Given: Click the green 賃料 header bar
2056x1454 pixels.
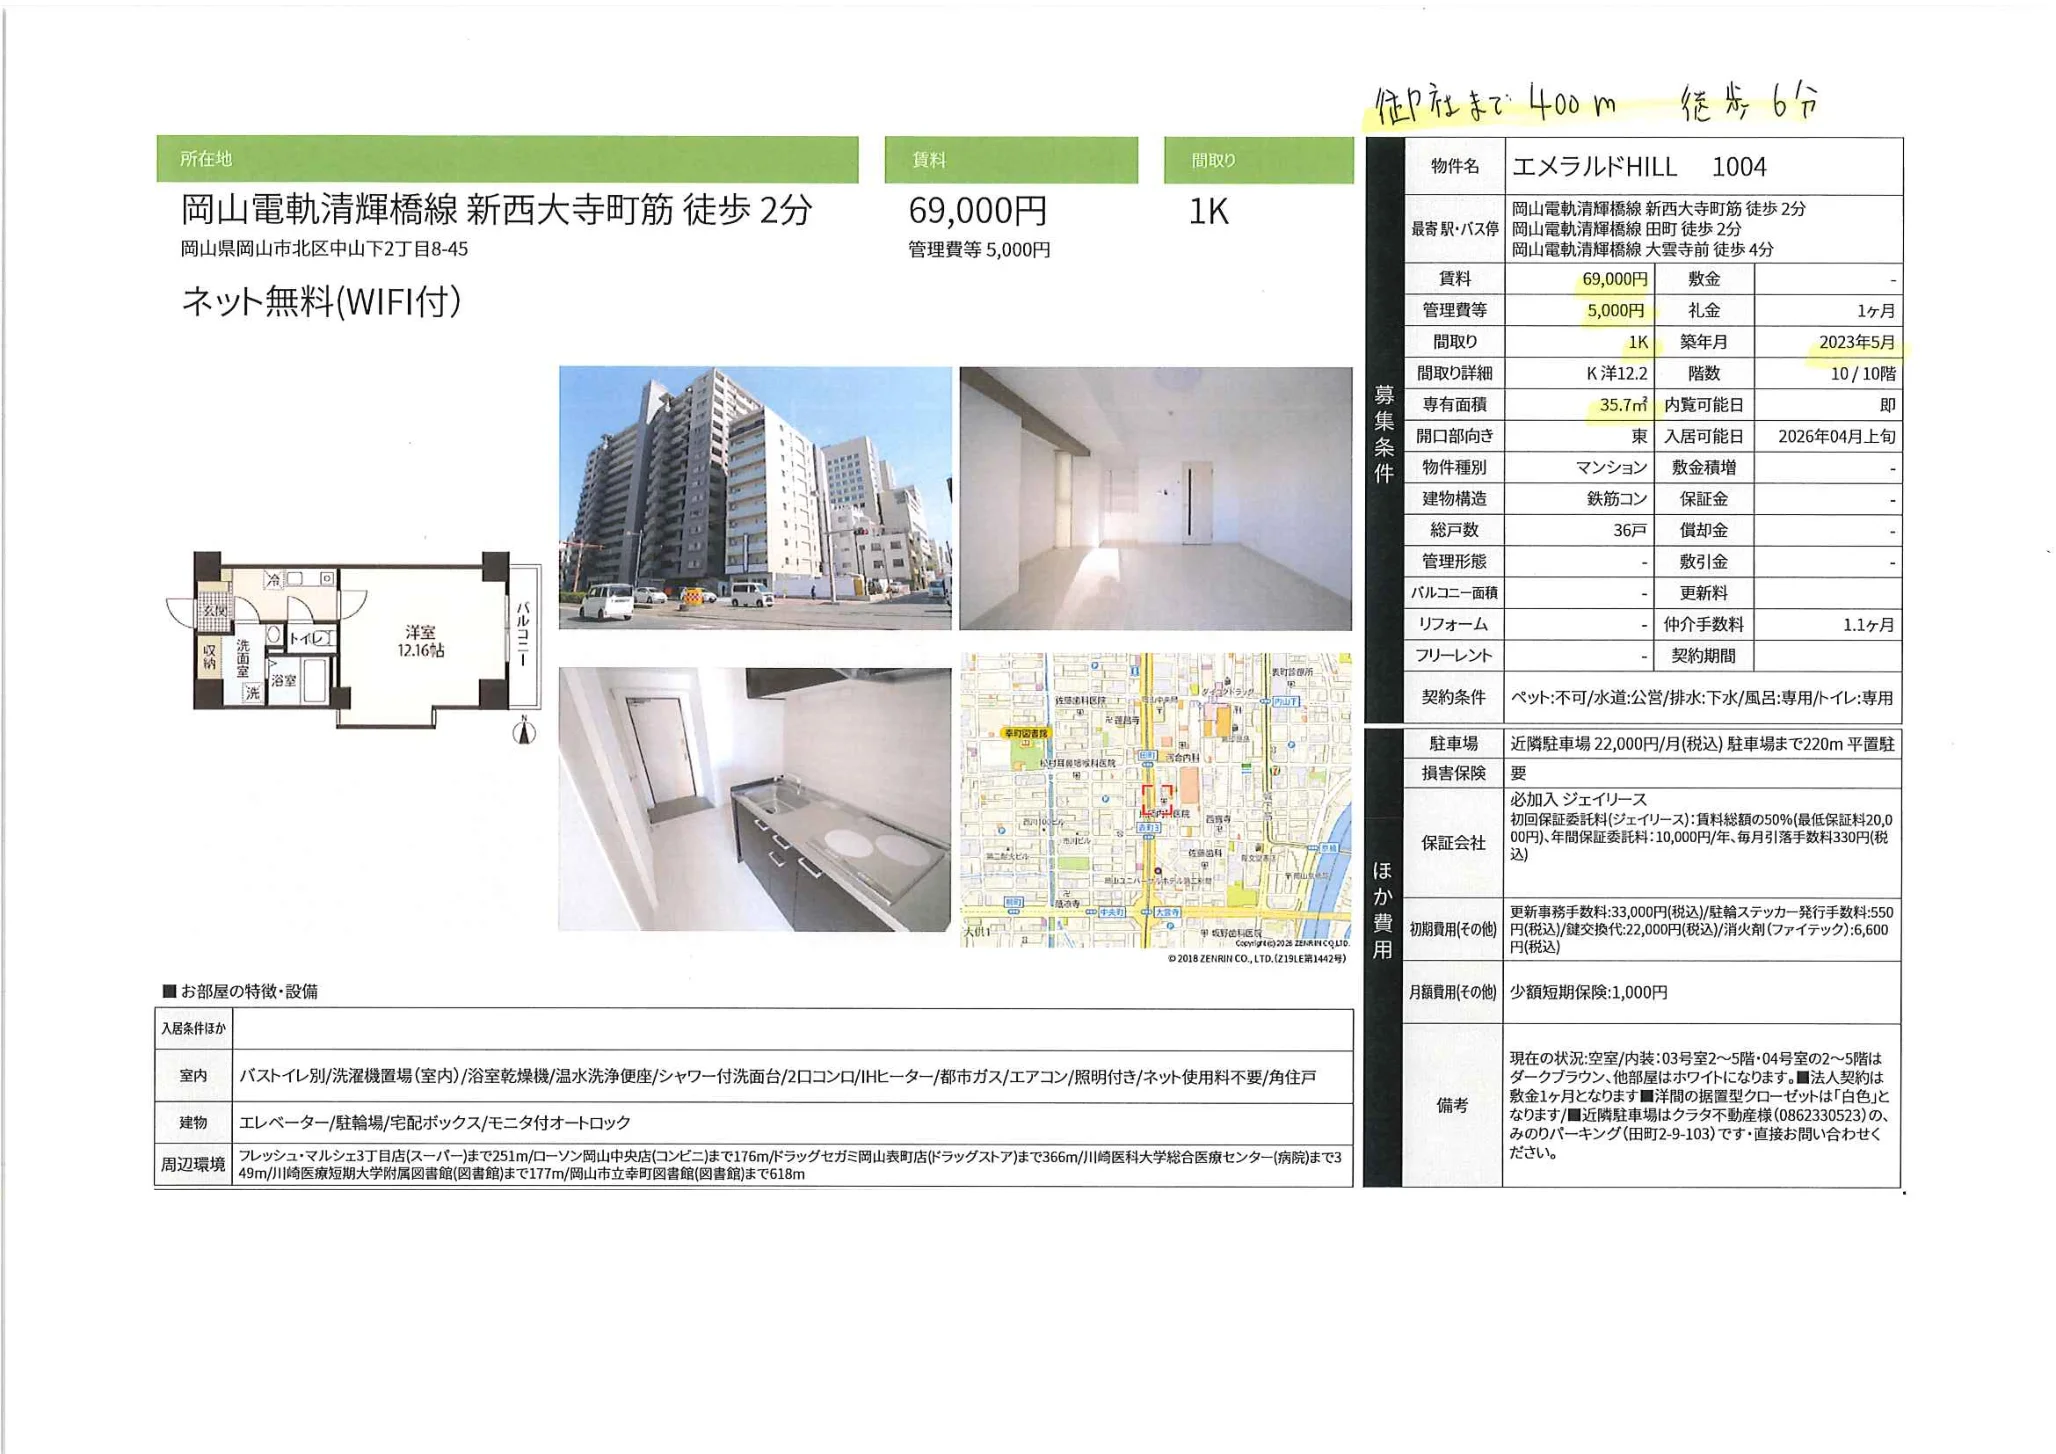Looking at the screenshot, I should (1010, 160).
